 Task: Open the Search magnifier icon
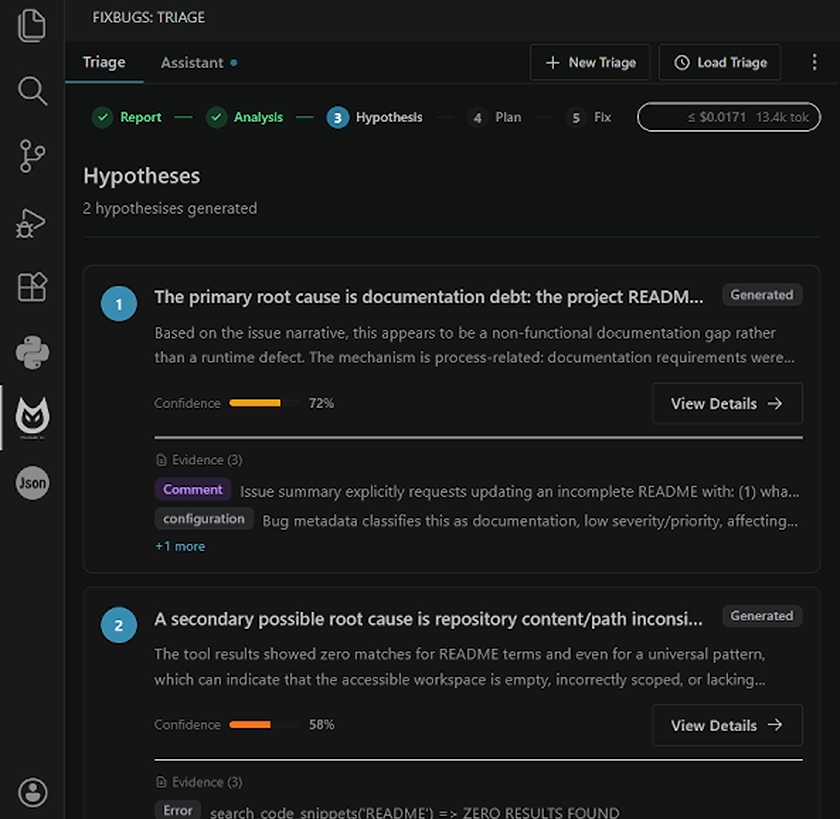32,91
